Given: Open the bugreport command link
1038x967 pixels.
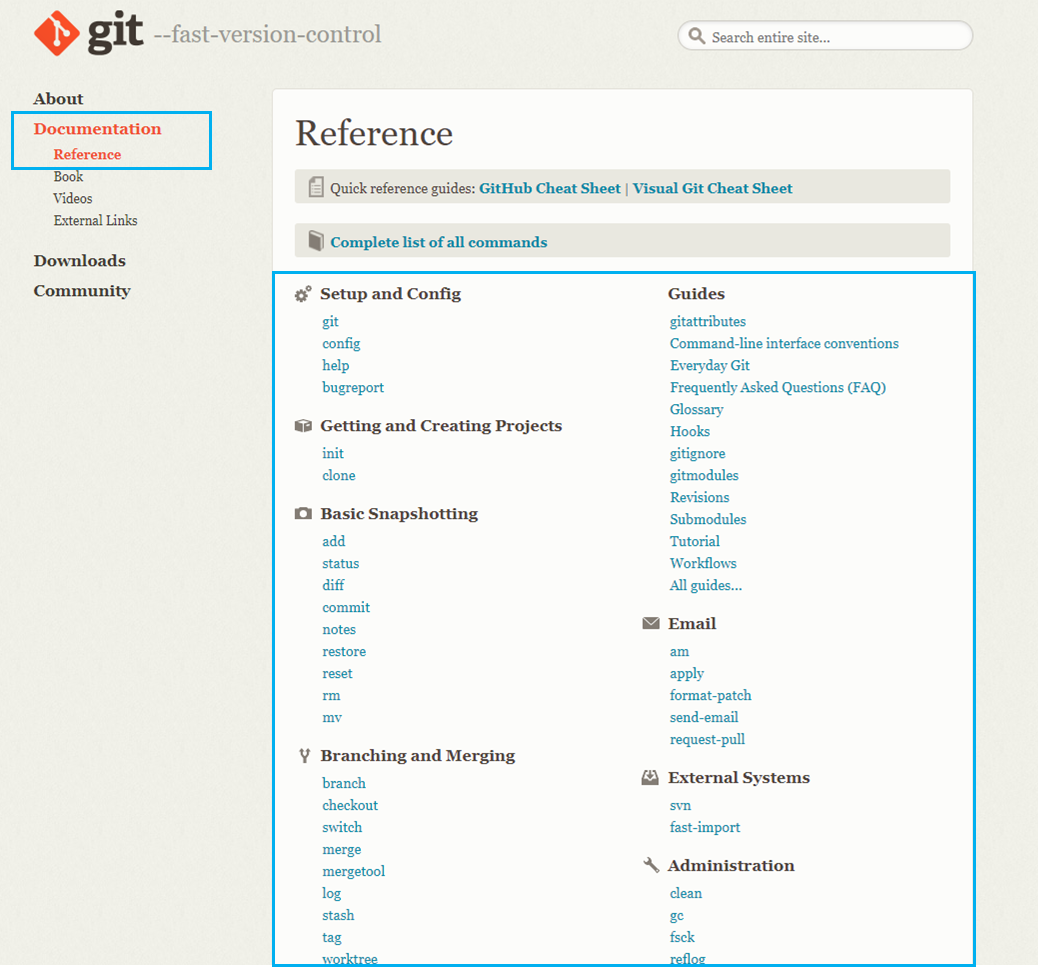Looking at the screenshot, I should tap(353, 388).
